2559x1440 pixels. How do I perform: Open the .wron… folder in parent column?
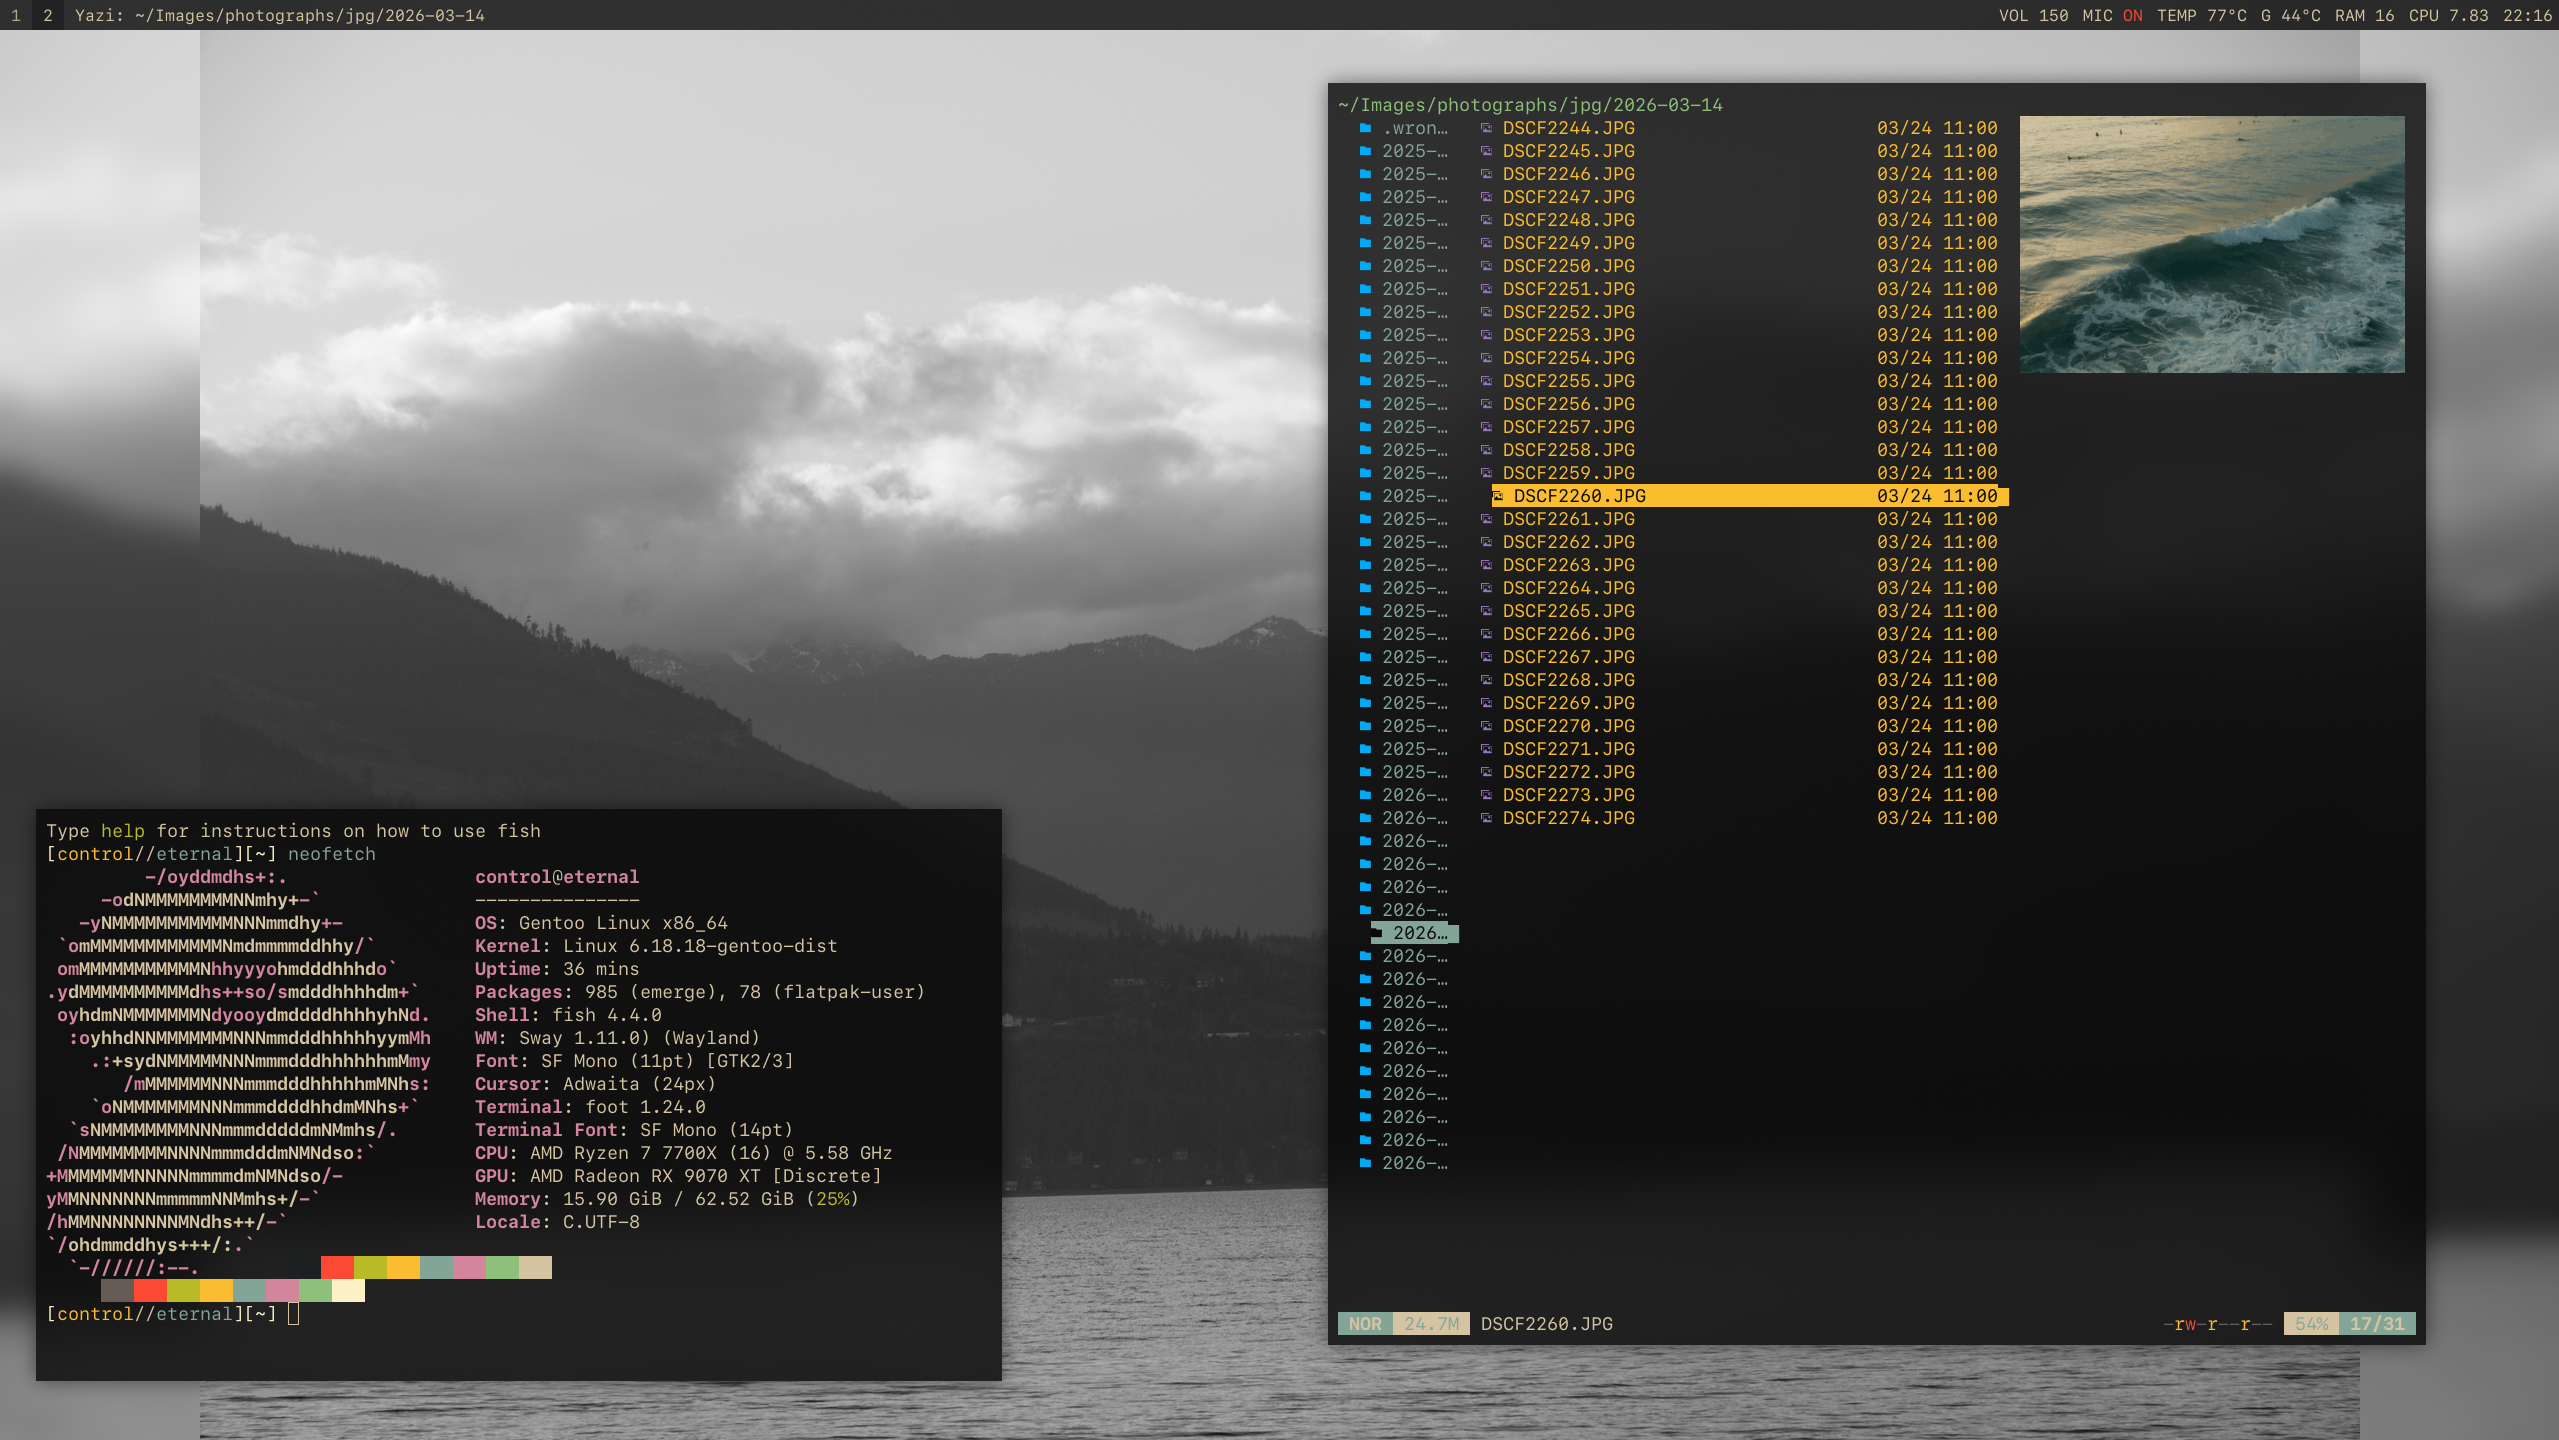[1415, 128]
